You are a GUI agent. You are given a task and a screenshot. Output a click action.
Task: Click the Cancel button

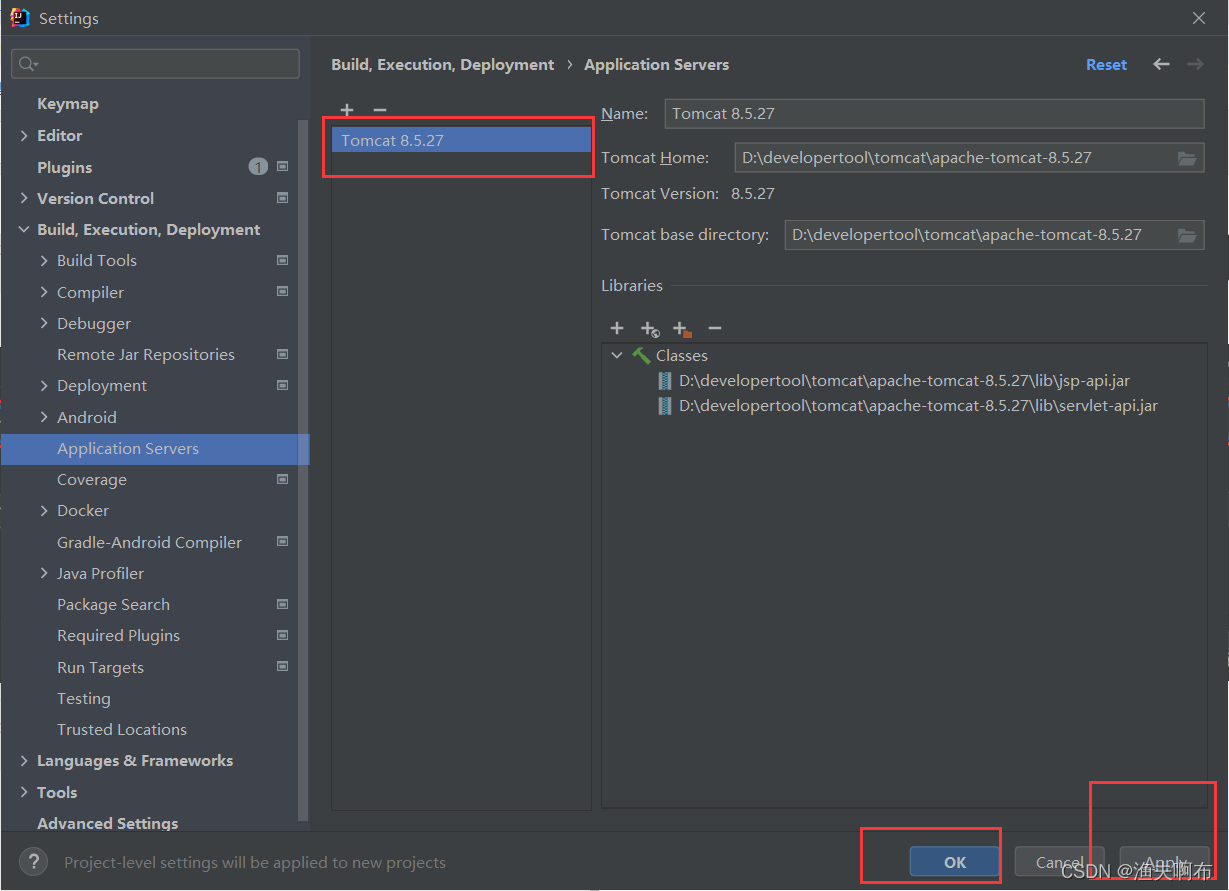(x=1060, y=862)
